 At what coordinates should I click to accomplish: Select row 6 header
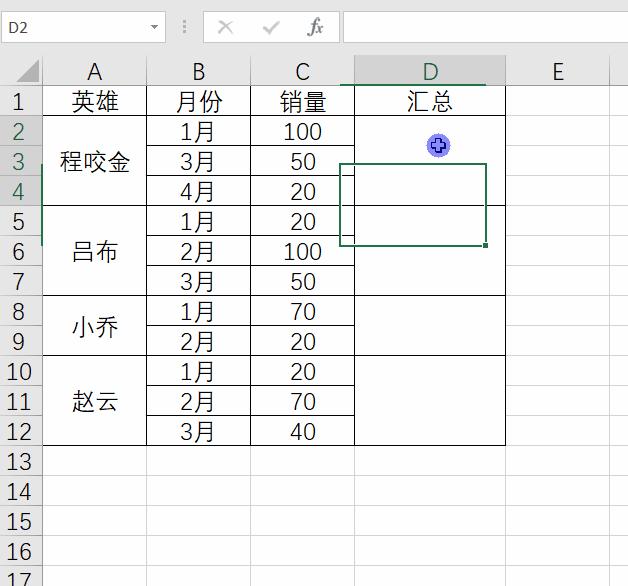21,251
